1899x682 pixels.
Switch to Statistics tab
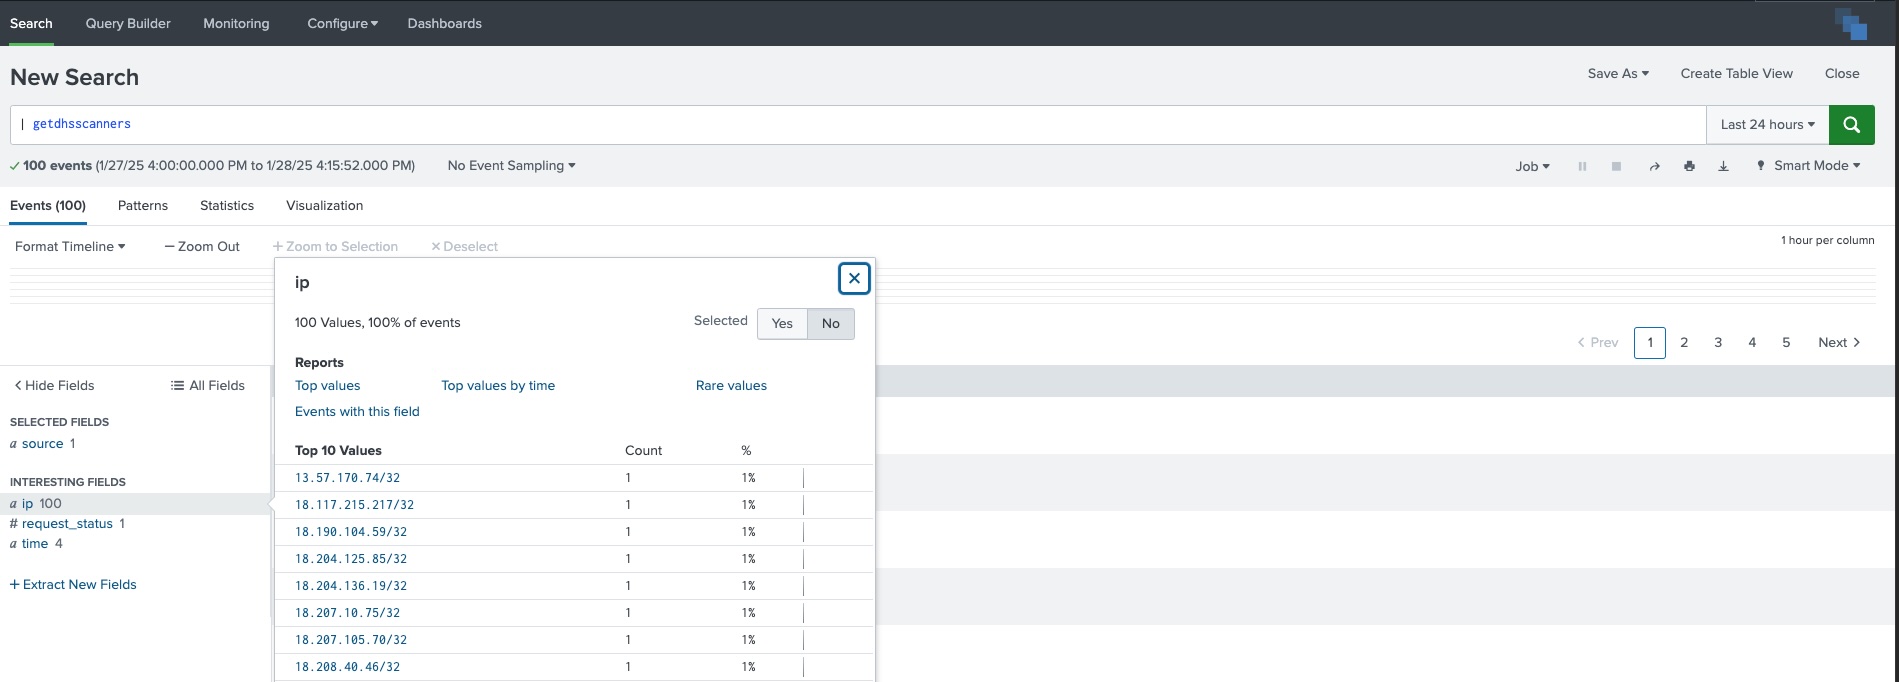227,205
